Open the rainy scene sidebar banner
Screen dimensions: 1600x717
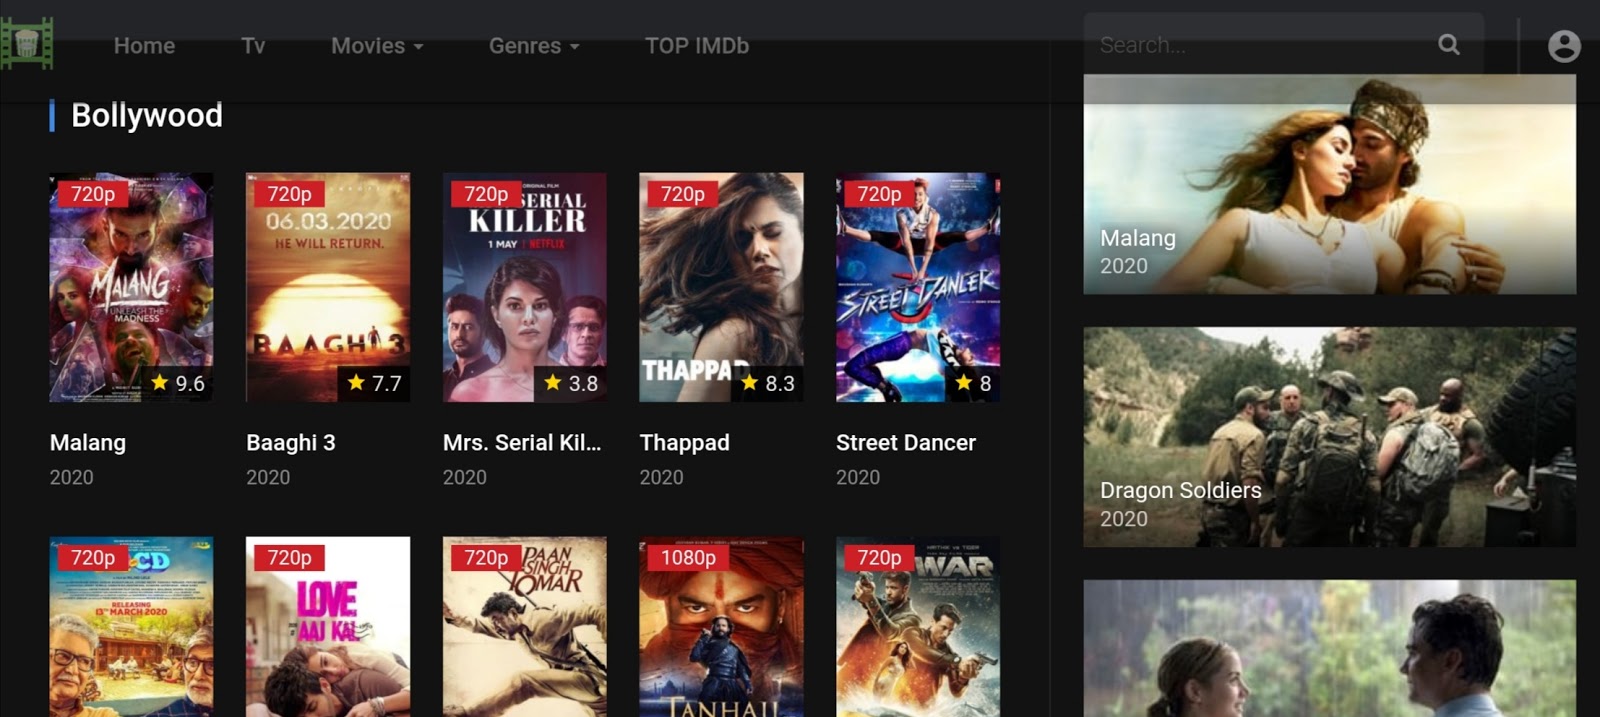tap(1330, 648)
